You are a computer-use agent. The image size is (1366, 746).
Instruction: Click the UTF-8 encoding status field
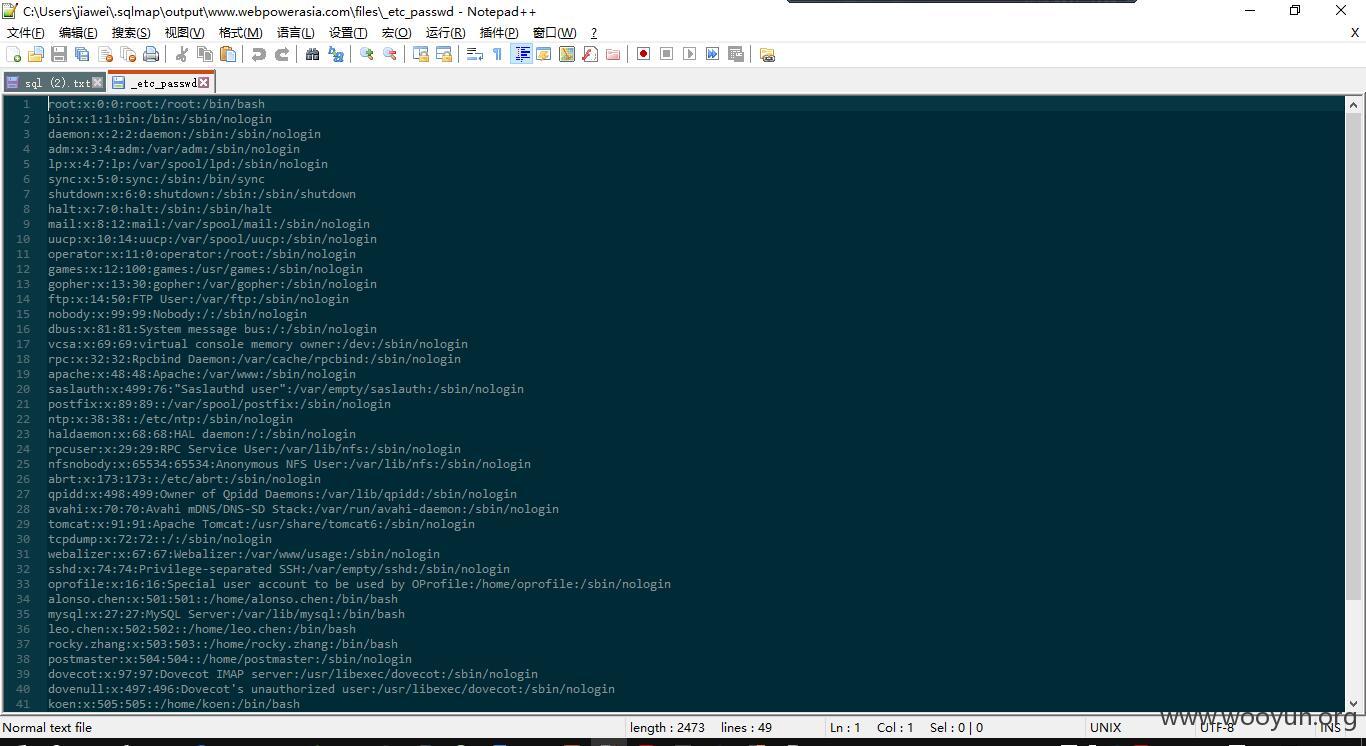(x=1217, y=727)
